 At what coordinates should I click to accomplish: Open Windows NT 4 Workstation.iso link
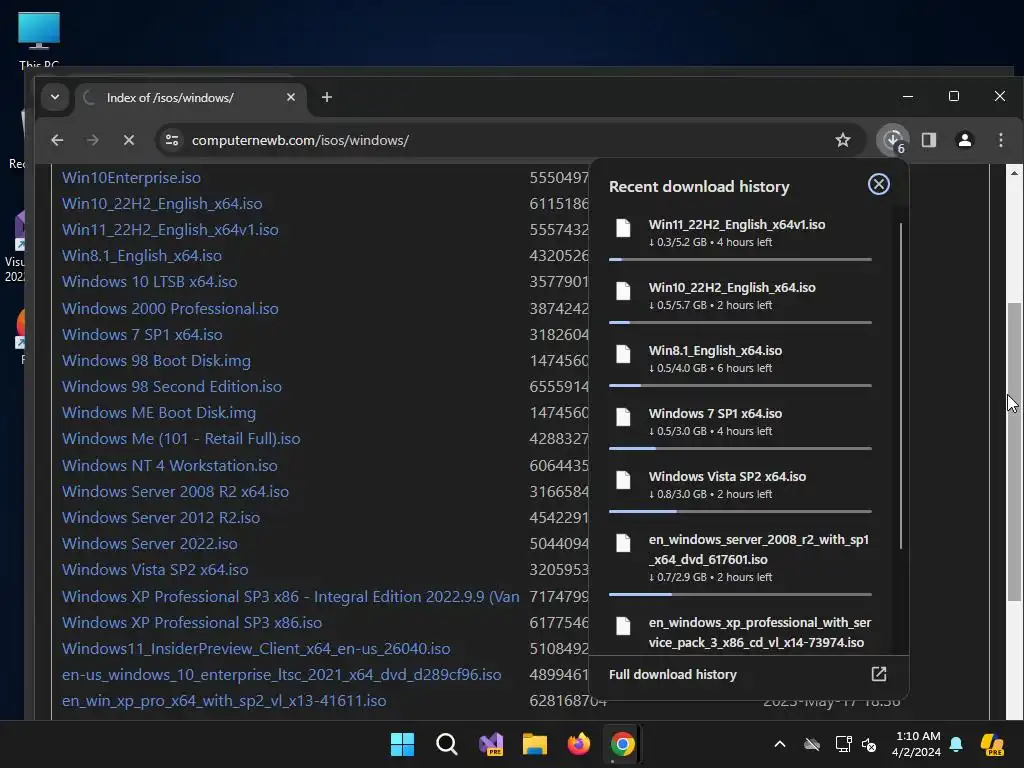pyautogui.click(x=170, y=466)
